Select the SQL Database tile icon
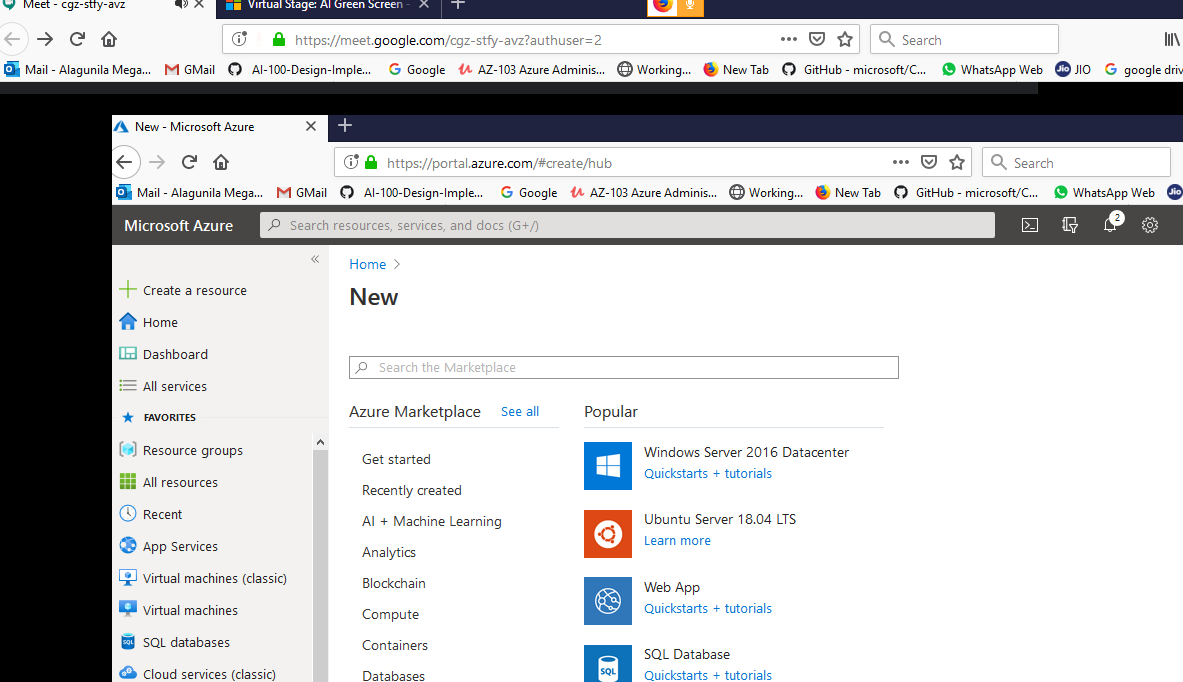This screenshot has width=1183, height=682. 607,663
